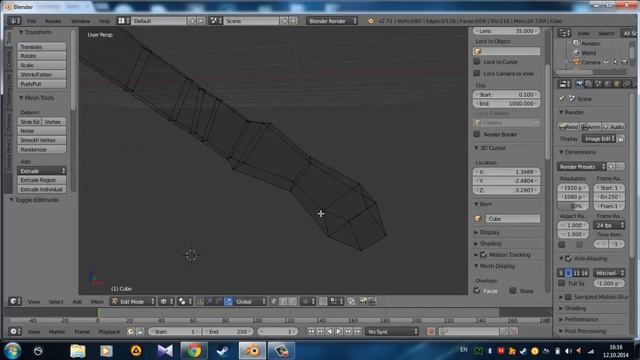Enable Lock to Cursor checkbox

pyautogui.click(x=477, y=62)
